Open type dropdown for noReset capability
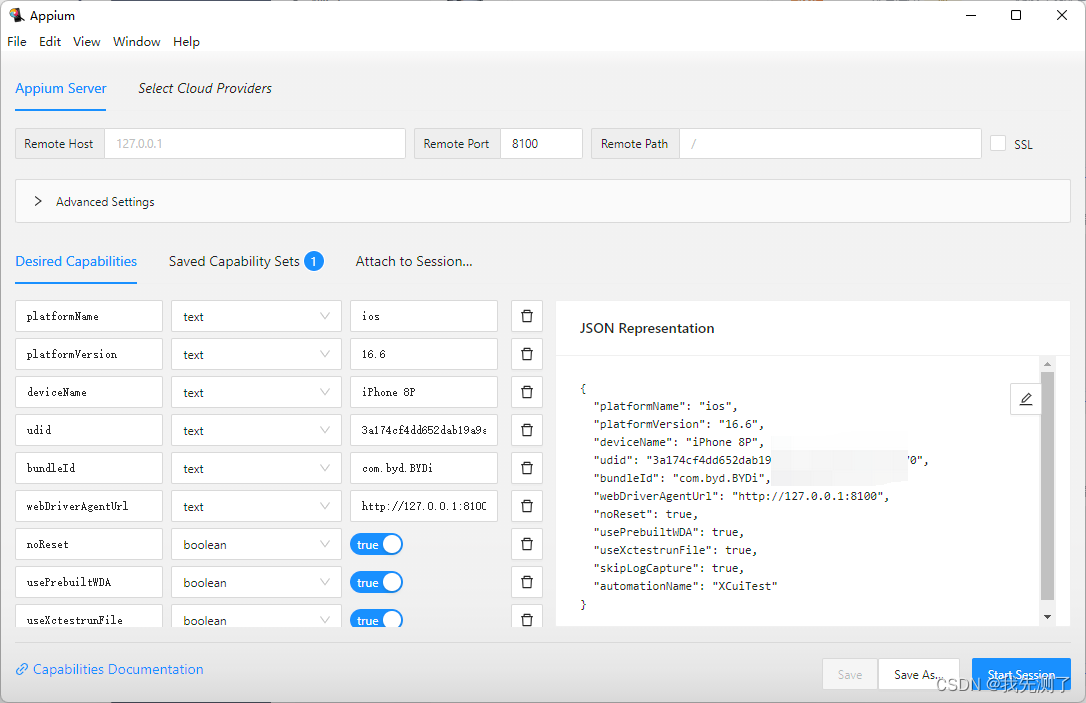1086x703 pixels. (255, 544)
